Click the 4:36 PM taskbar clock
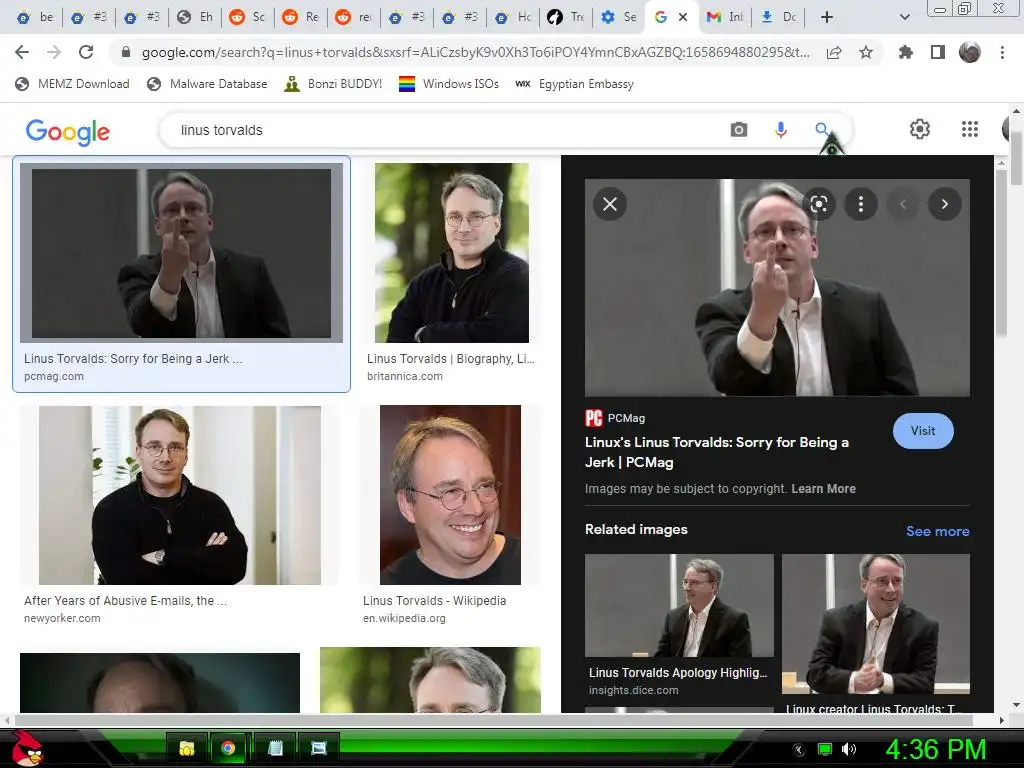Image resolution: width=1024 pixels, height=768 pixels. 936,750
